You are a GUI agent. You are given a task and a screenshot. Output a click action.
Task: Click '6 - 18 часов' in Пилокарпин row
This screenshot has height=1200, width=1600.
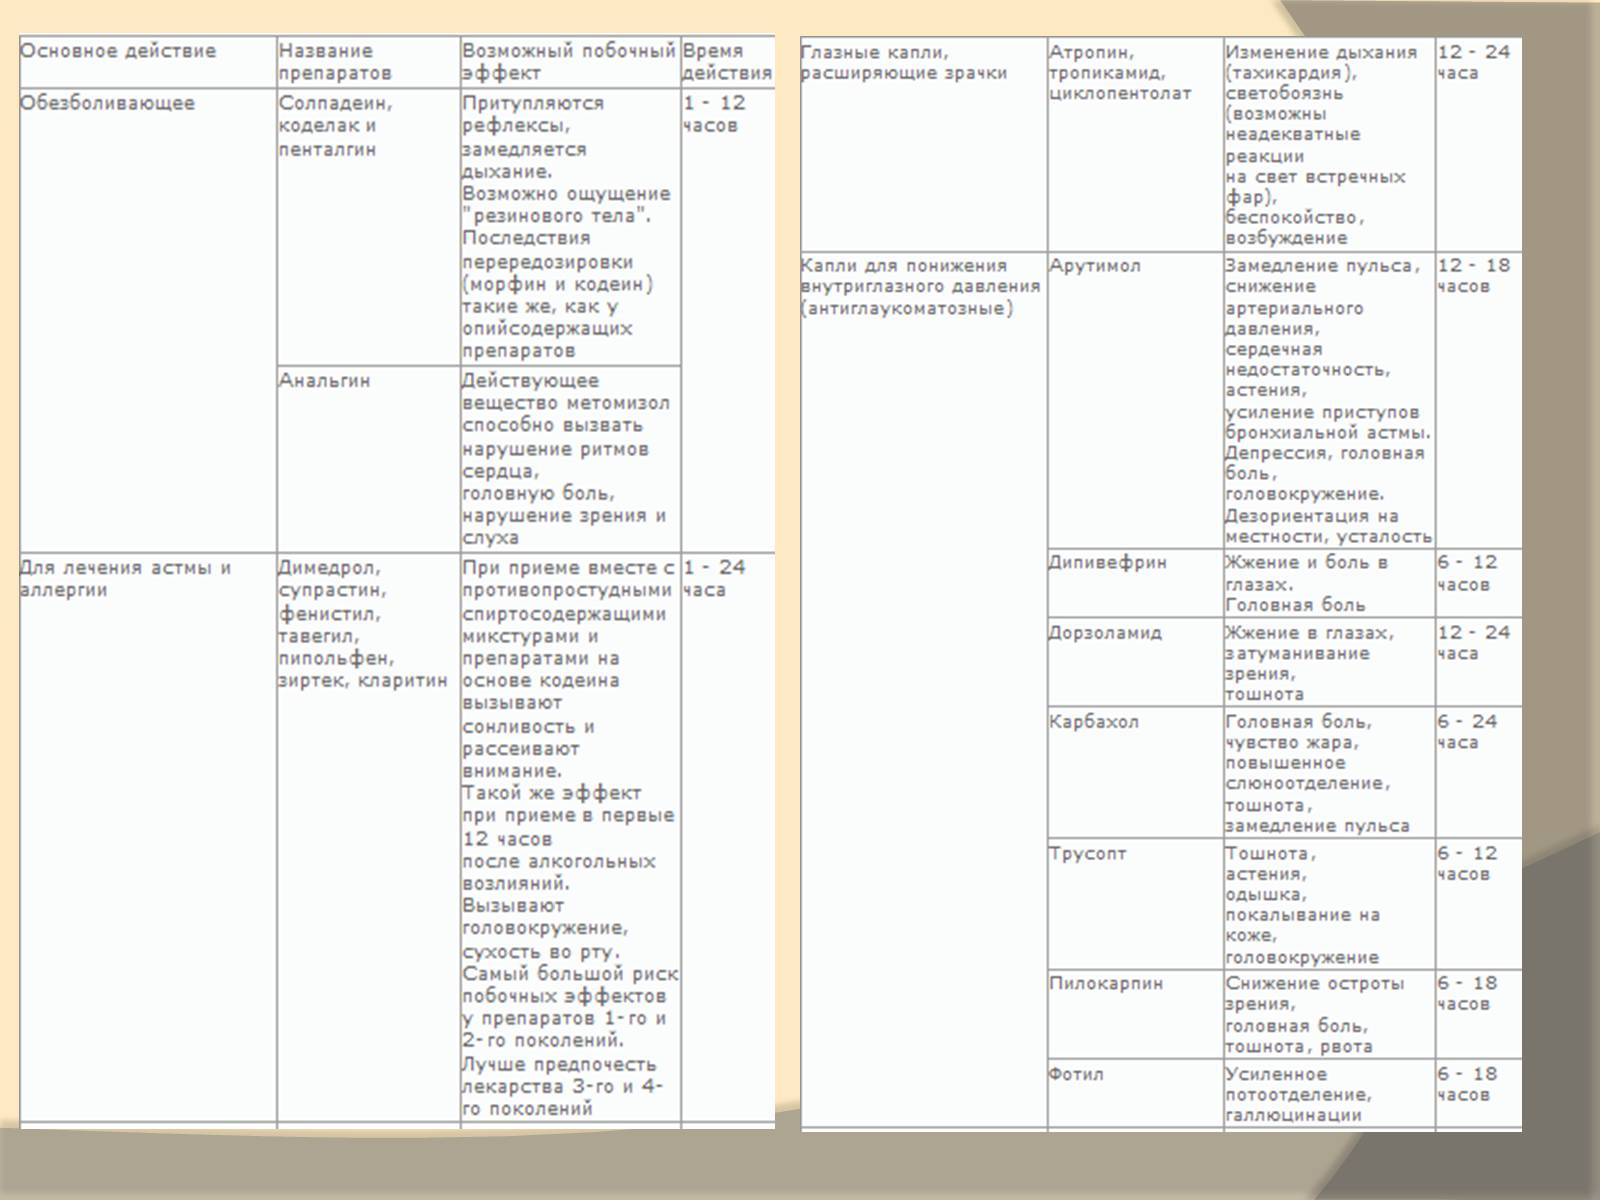point(1478,1014)
